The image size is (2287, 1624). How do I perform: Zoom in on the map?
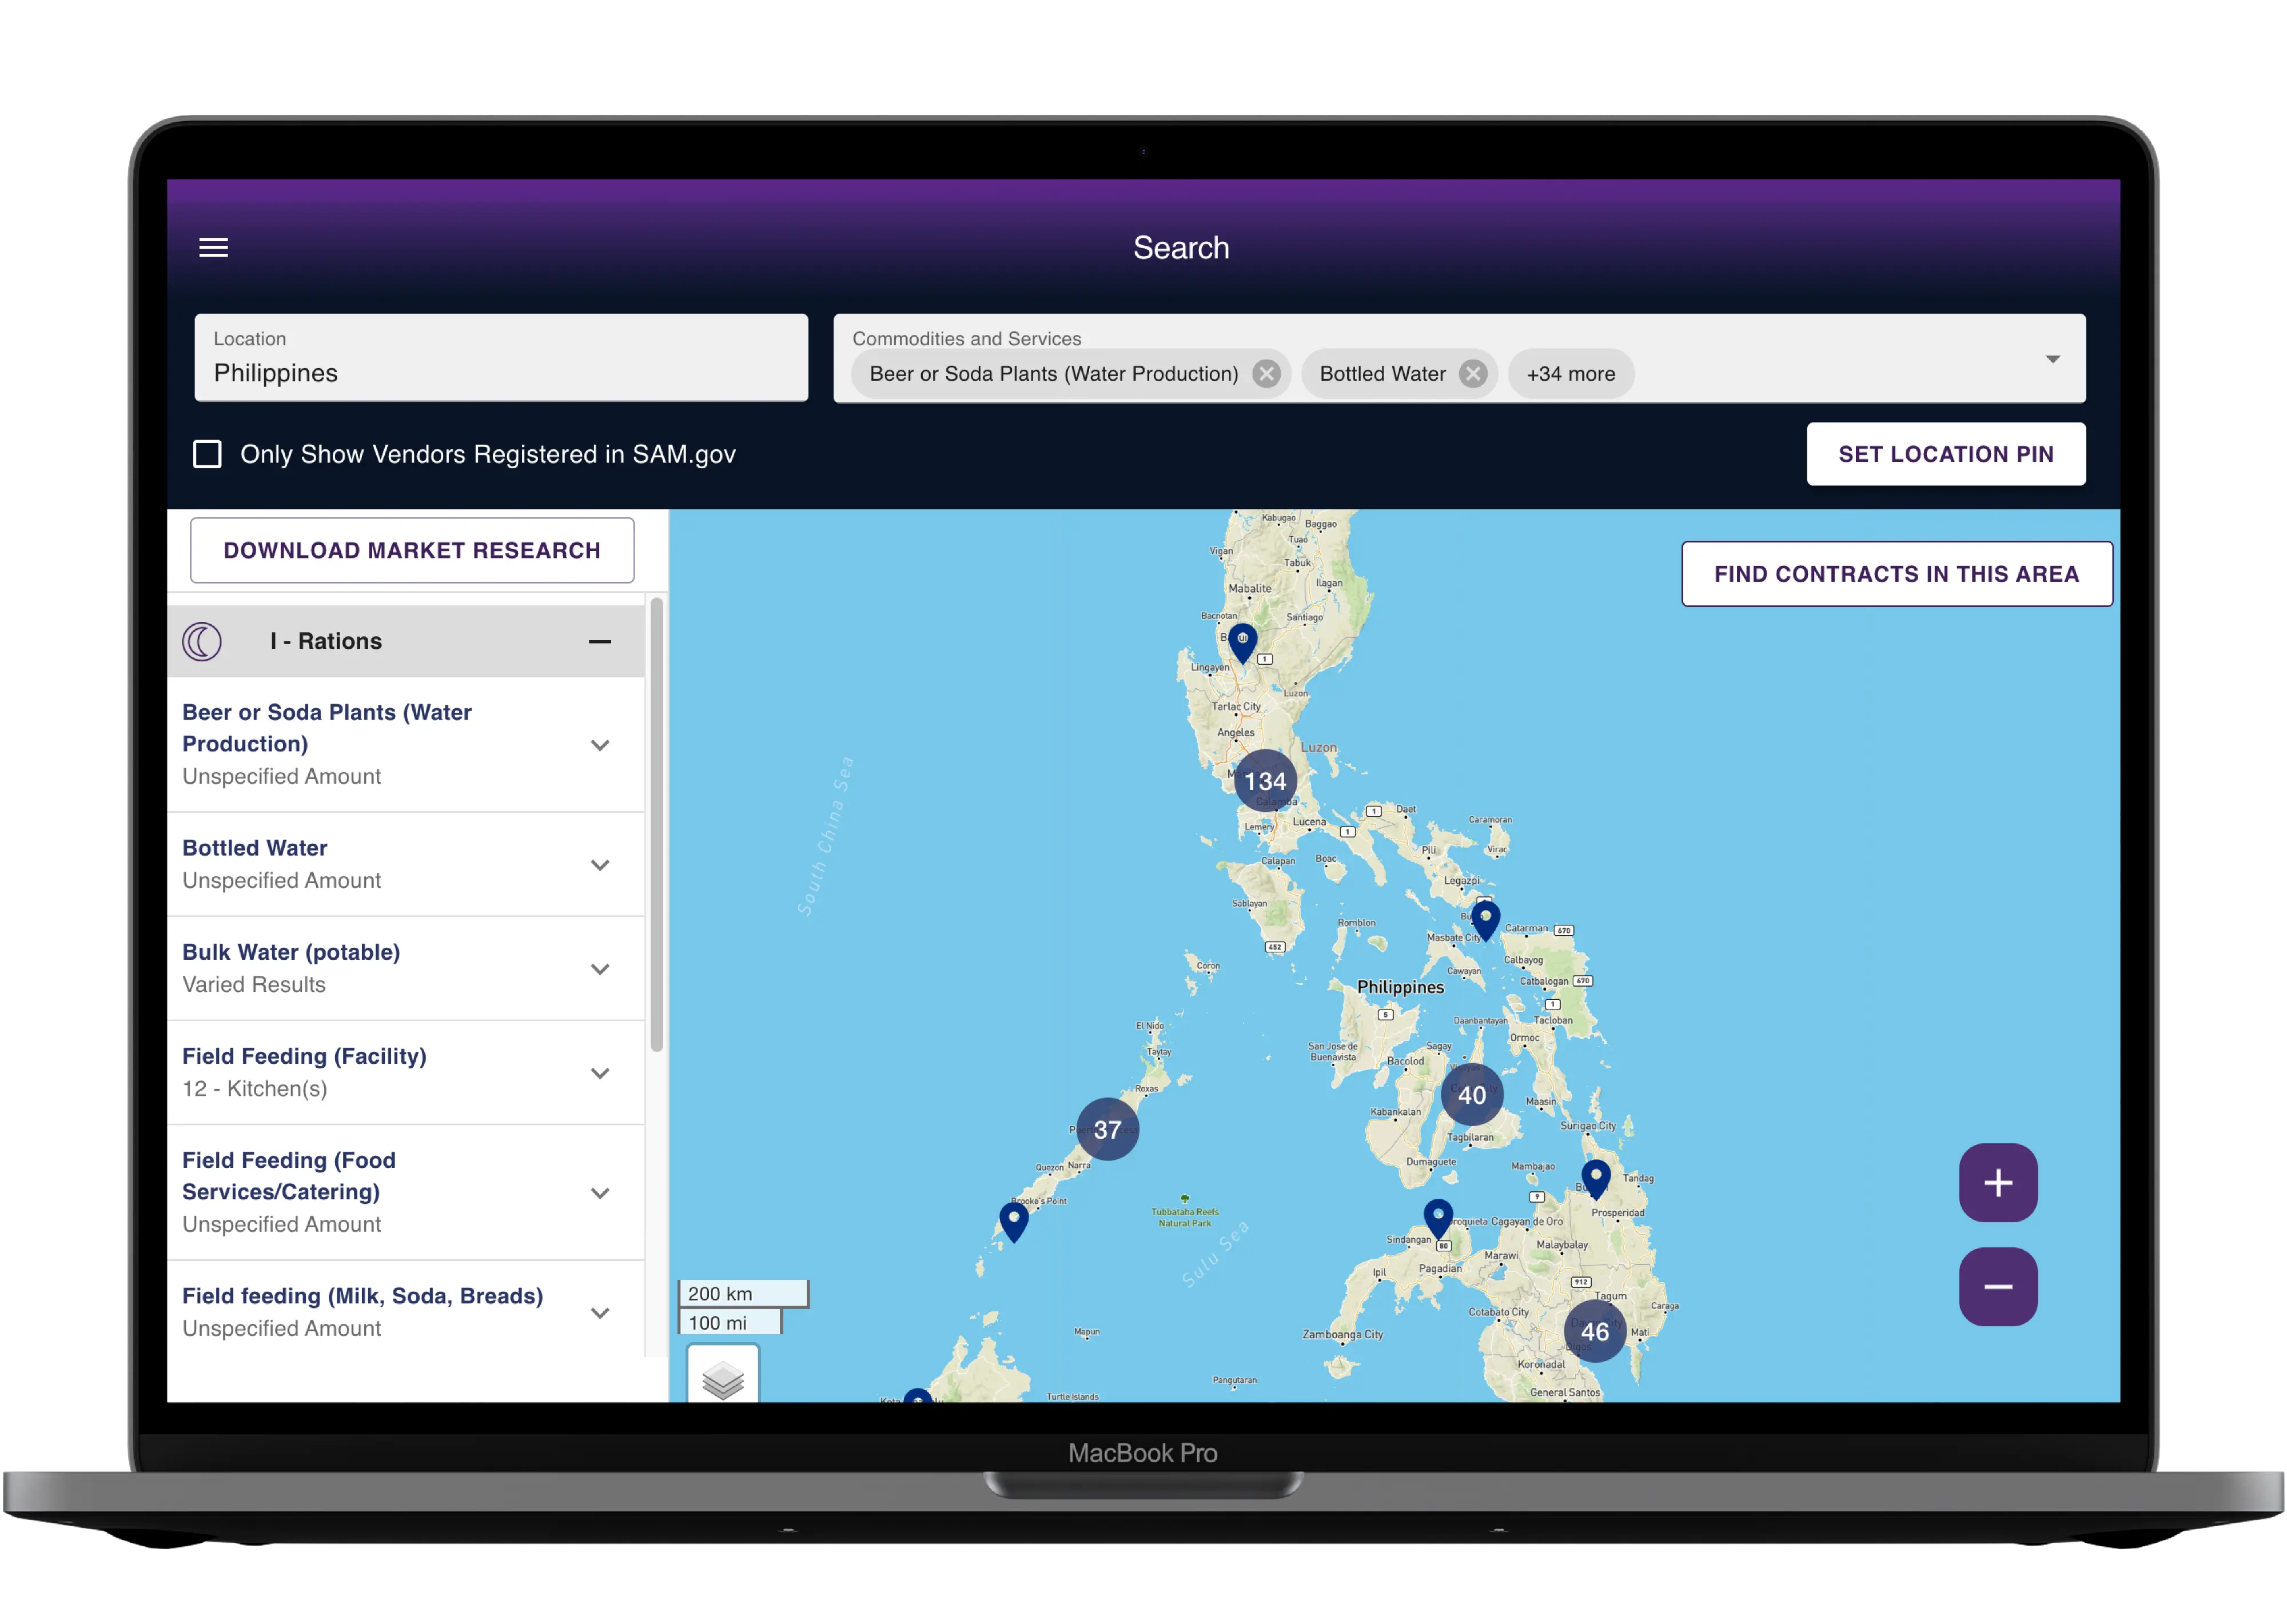(1998, 1183)
